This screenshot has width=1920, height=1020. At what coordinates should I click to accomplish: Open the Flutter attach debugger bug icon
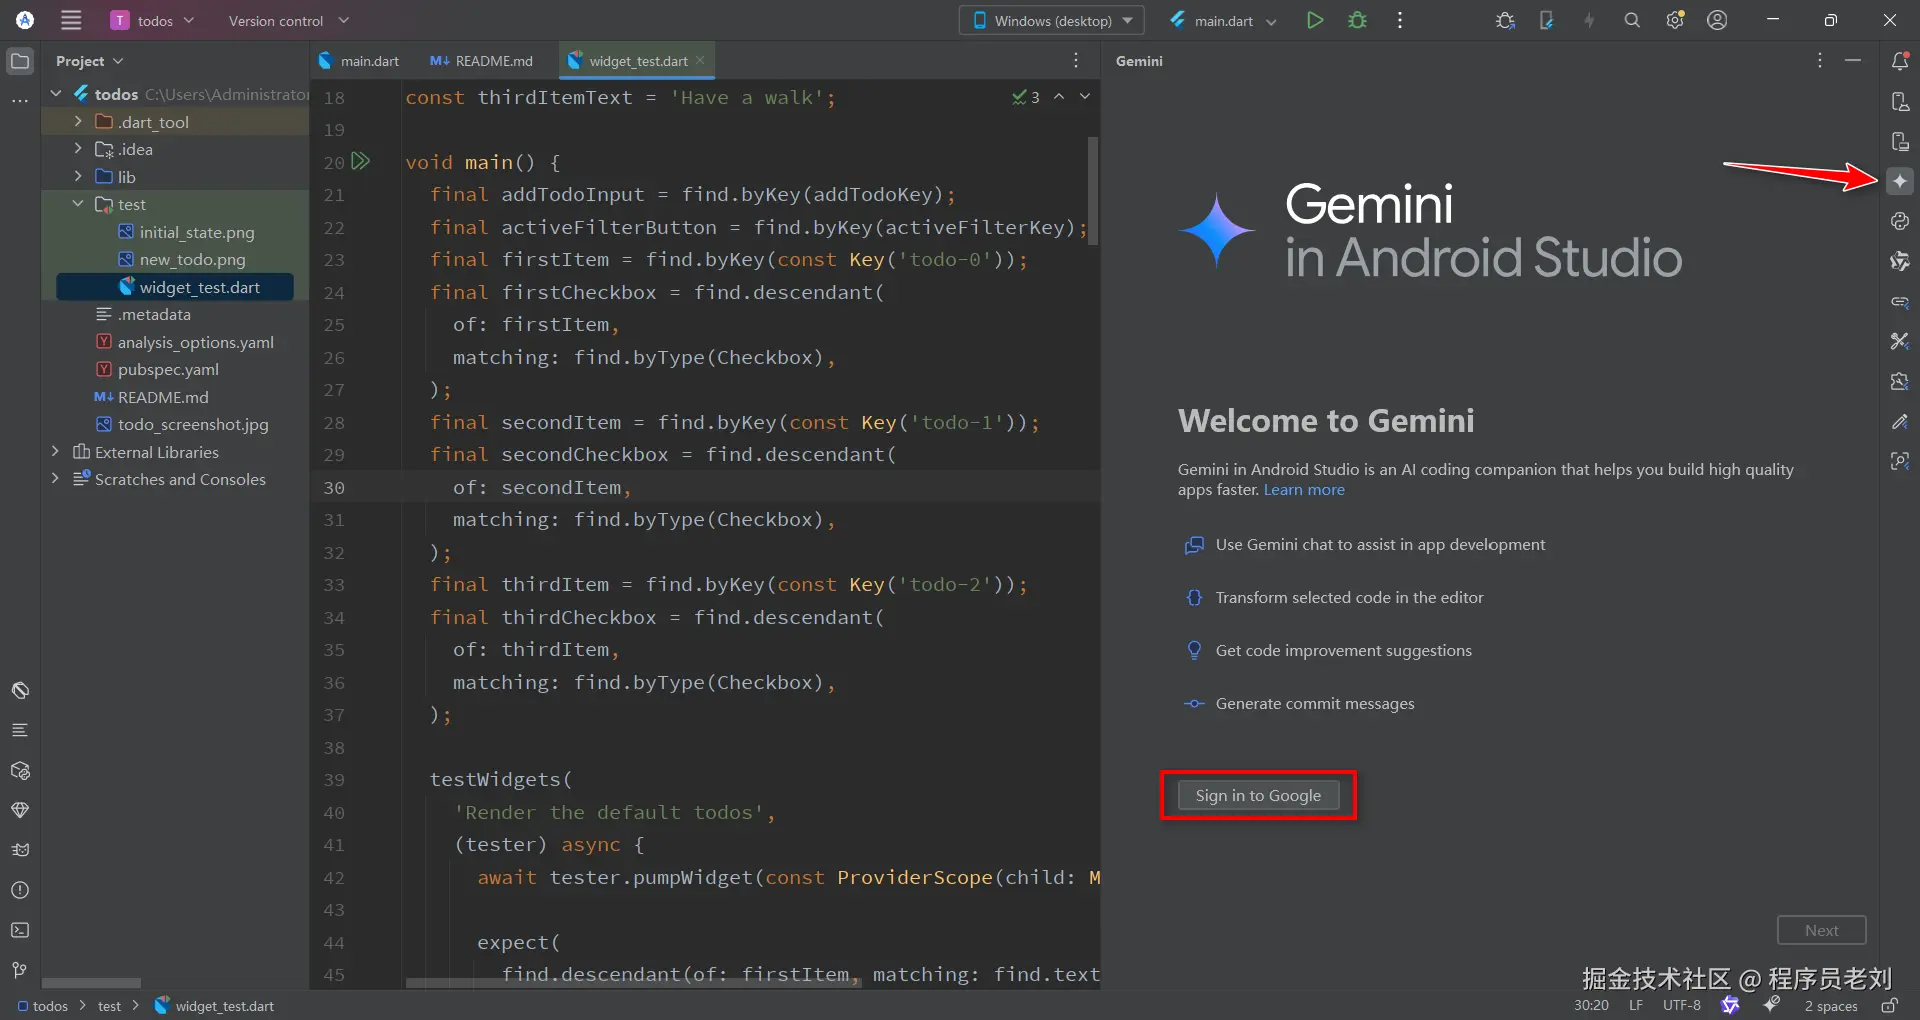pyautogui.click(x=1505, y=20)
